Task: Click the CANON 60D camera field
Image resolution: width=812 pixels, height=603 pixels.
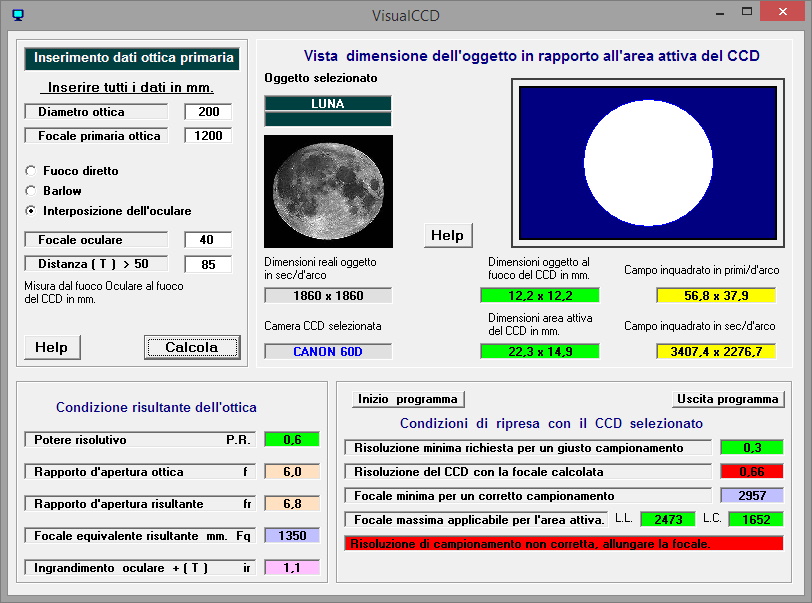Action: (328, 351)
